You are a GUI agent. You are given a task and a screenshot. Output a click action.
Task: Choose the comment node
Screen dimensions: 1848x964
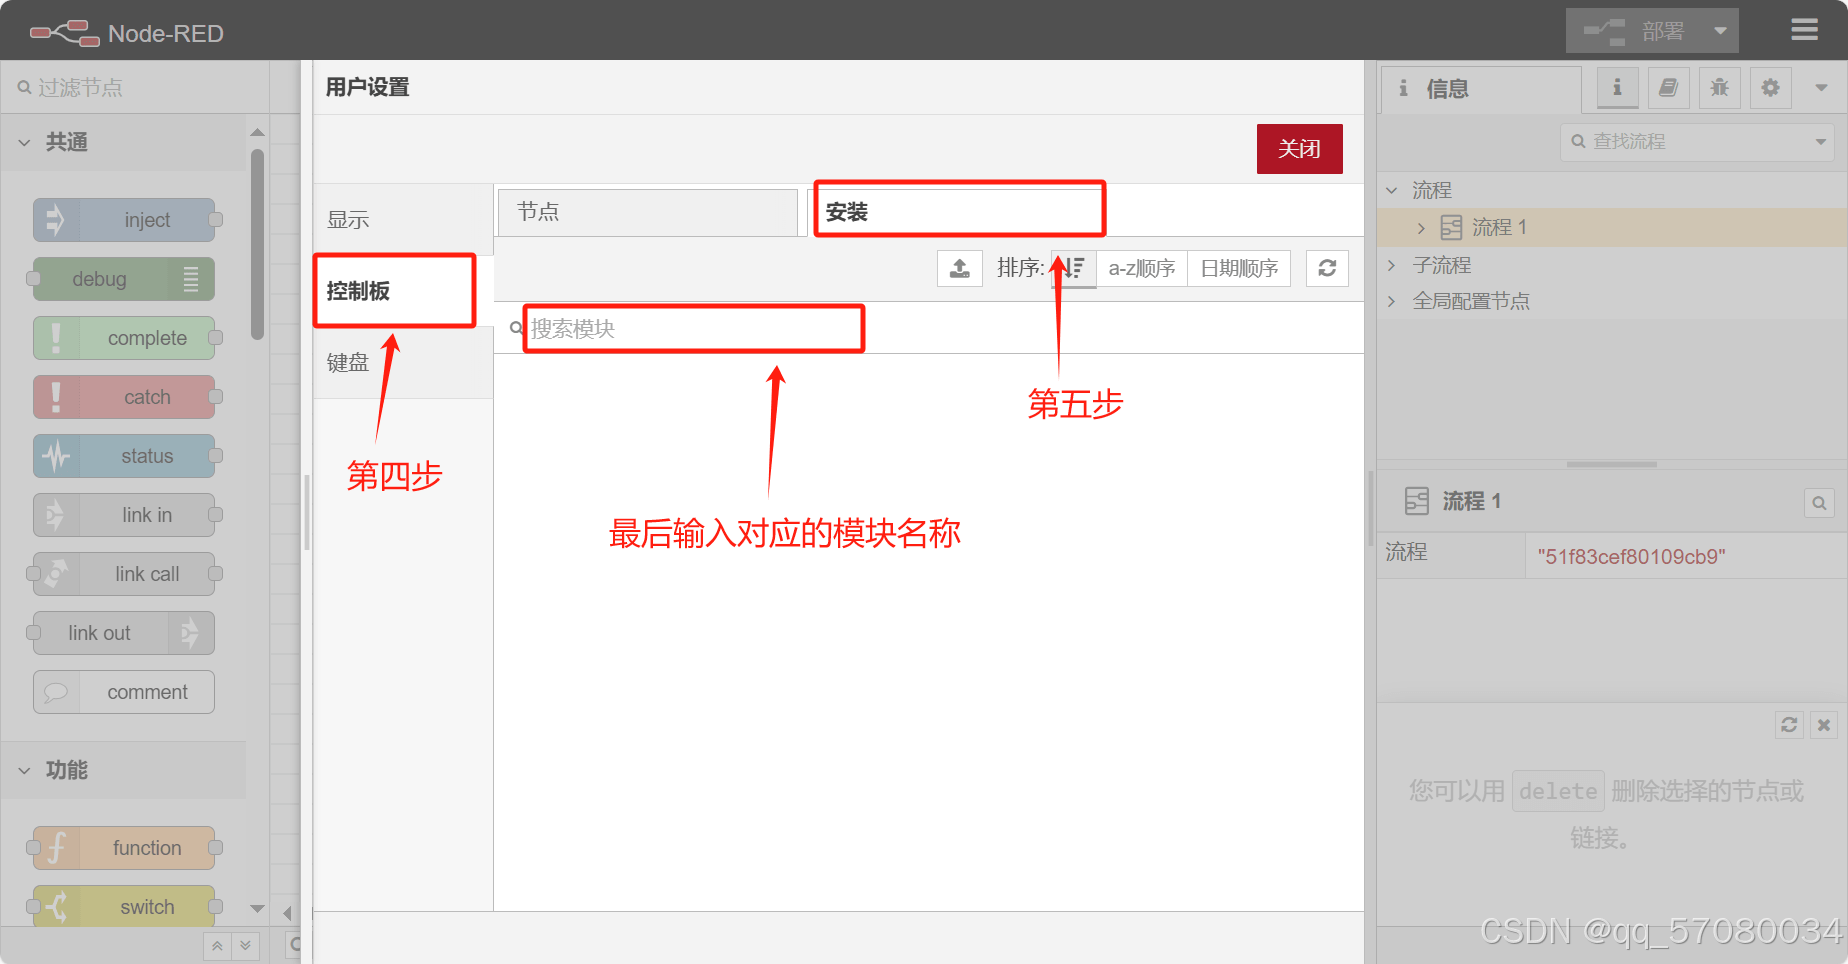[x=124, y=692]
